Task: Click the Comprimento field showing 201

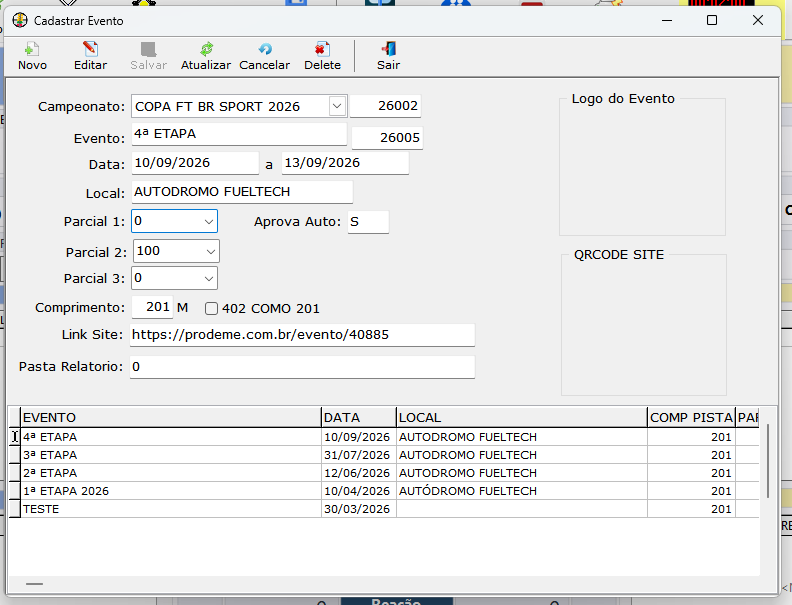Action: tap(152, 307)
